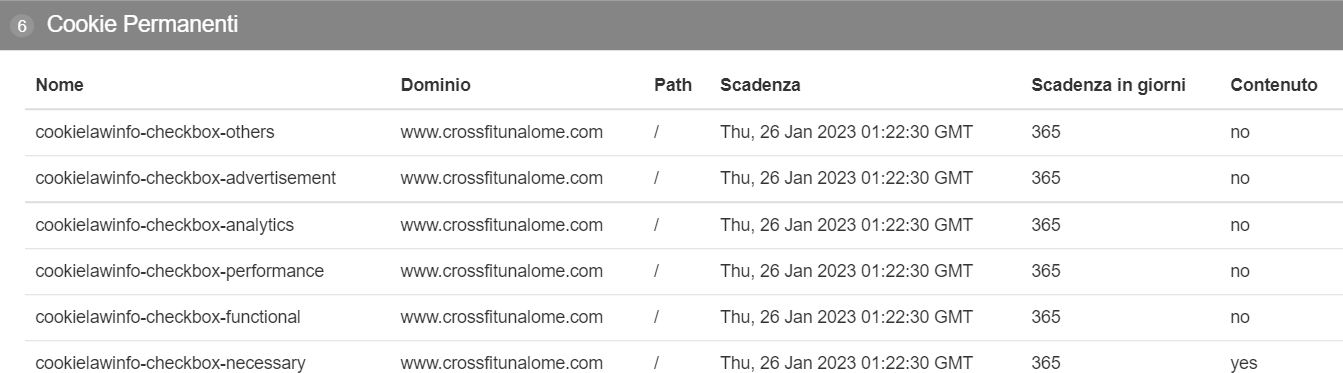Click the 365 days value for functional cookie
Image resolution: width=1343 pixels, height=373 pixels.
(1046, 317)
